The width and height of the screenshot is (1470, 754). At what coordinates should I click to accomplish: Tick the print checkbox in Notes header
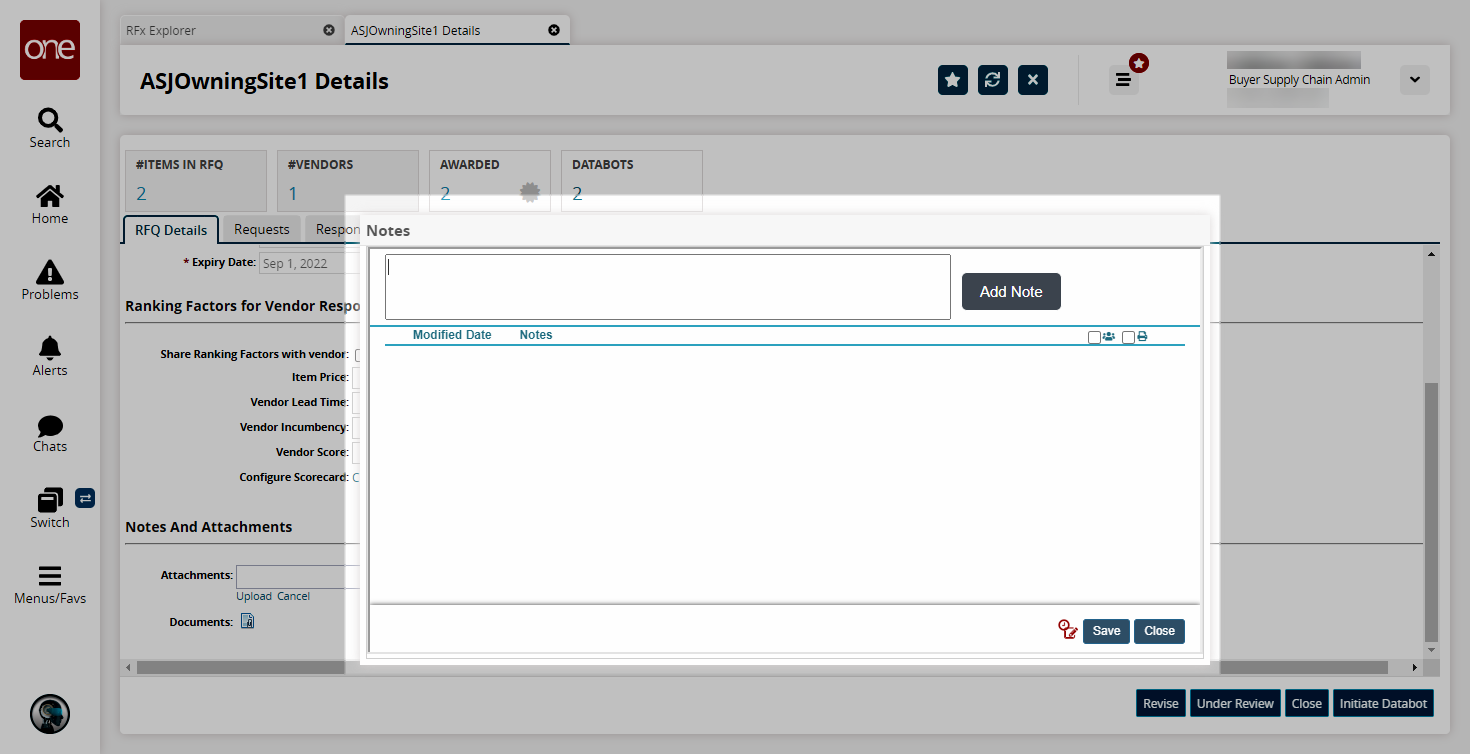(1129, 338)
